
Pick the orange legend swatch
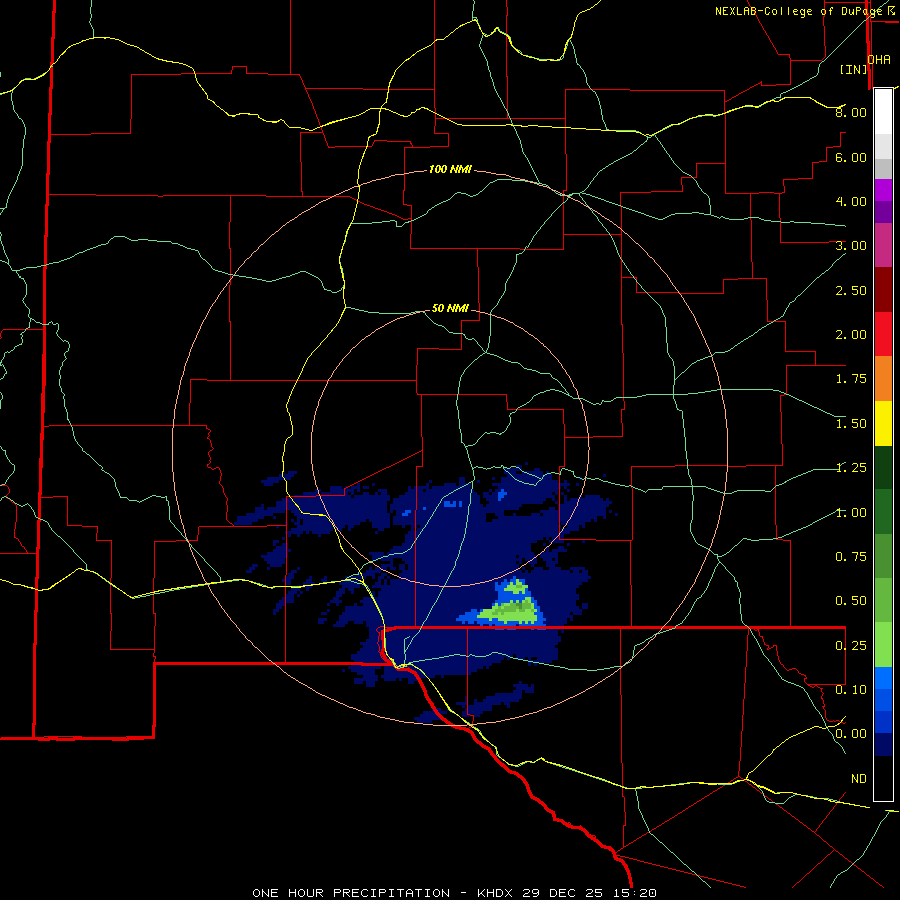[883, 379]
